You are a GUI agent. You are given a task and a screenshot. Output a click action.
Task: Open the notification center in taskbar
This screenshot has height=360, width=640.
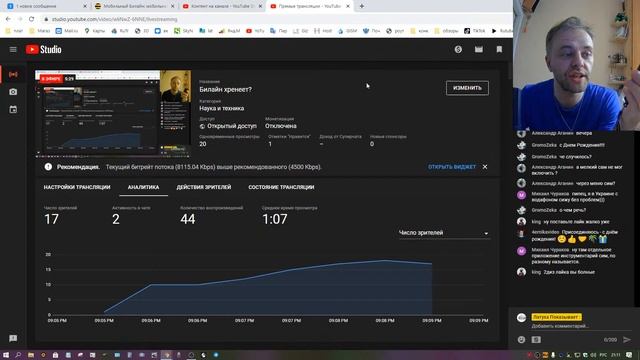(x=629, y=355)
